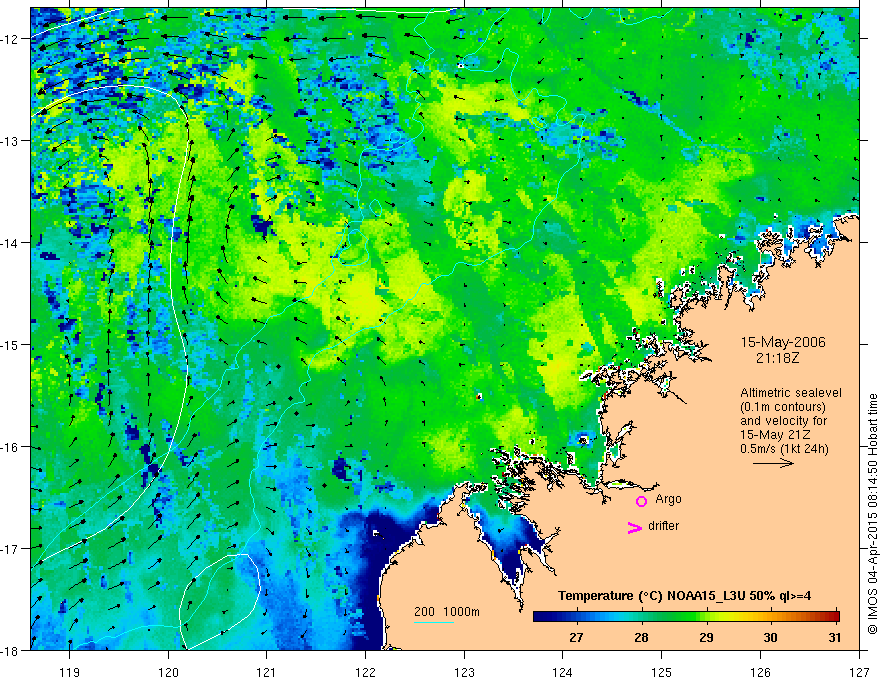Click the '(0.1m contours)' text line
880x680 pixels.
pyautogui.click(x=783, y=407)
